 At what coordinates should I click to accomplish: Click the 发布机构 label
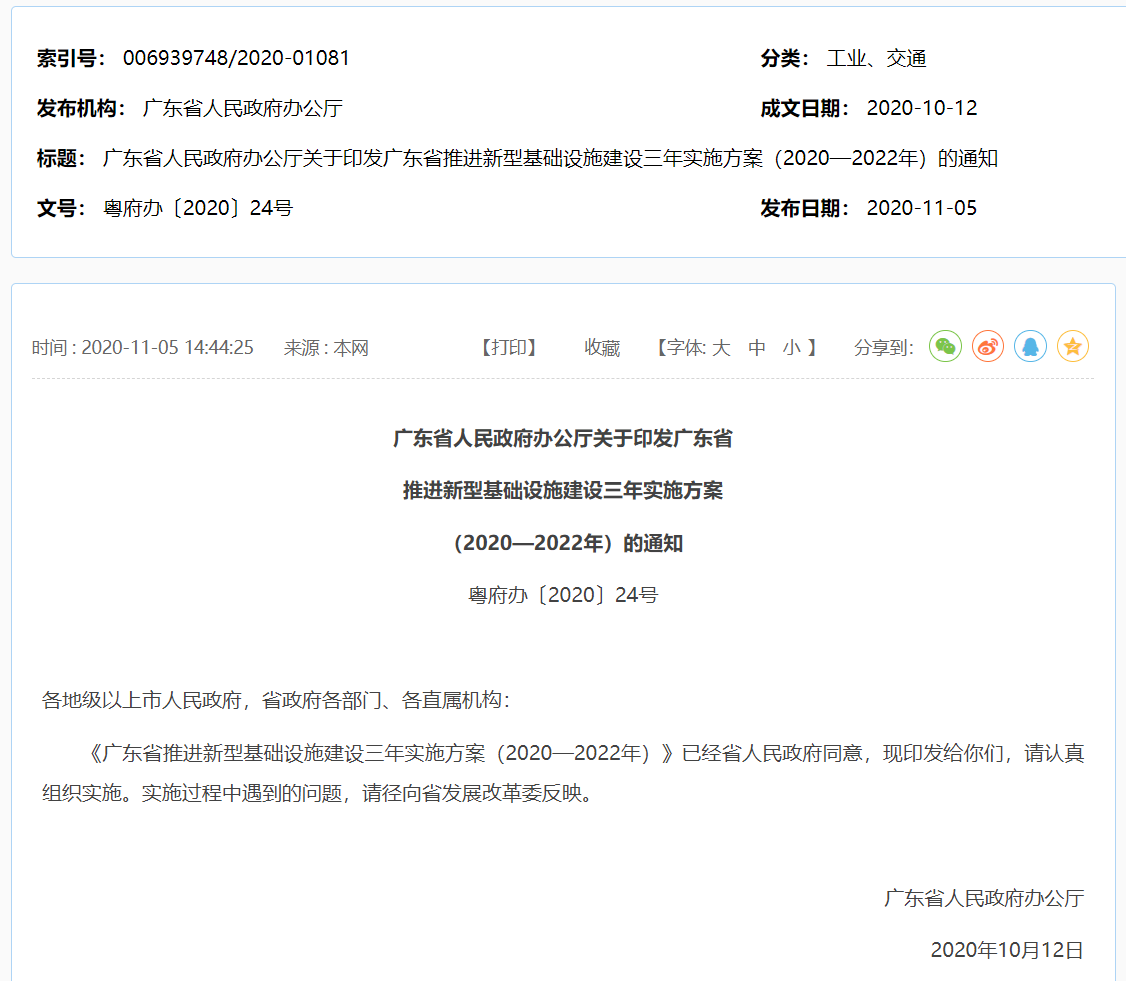(81, 108)
